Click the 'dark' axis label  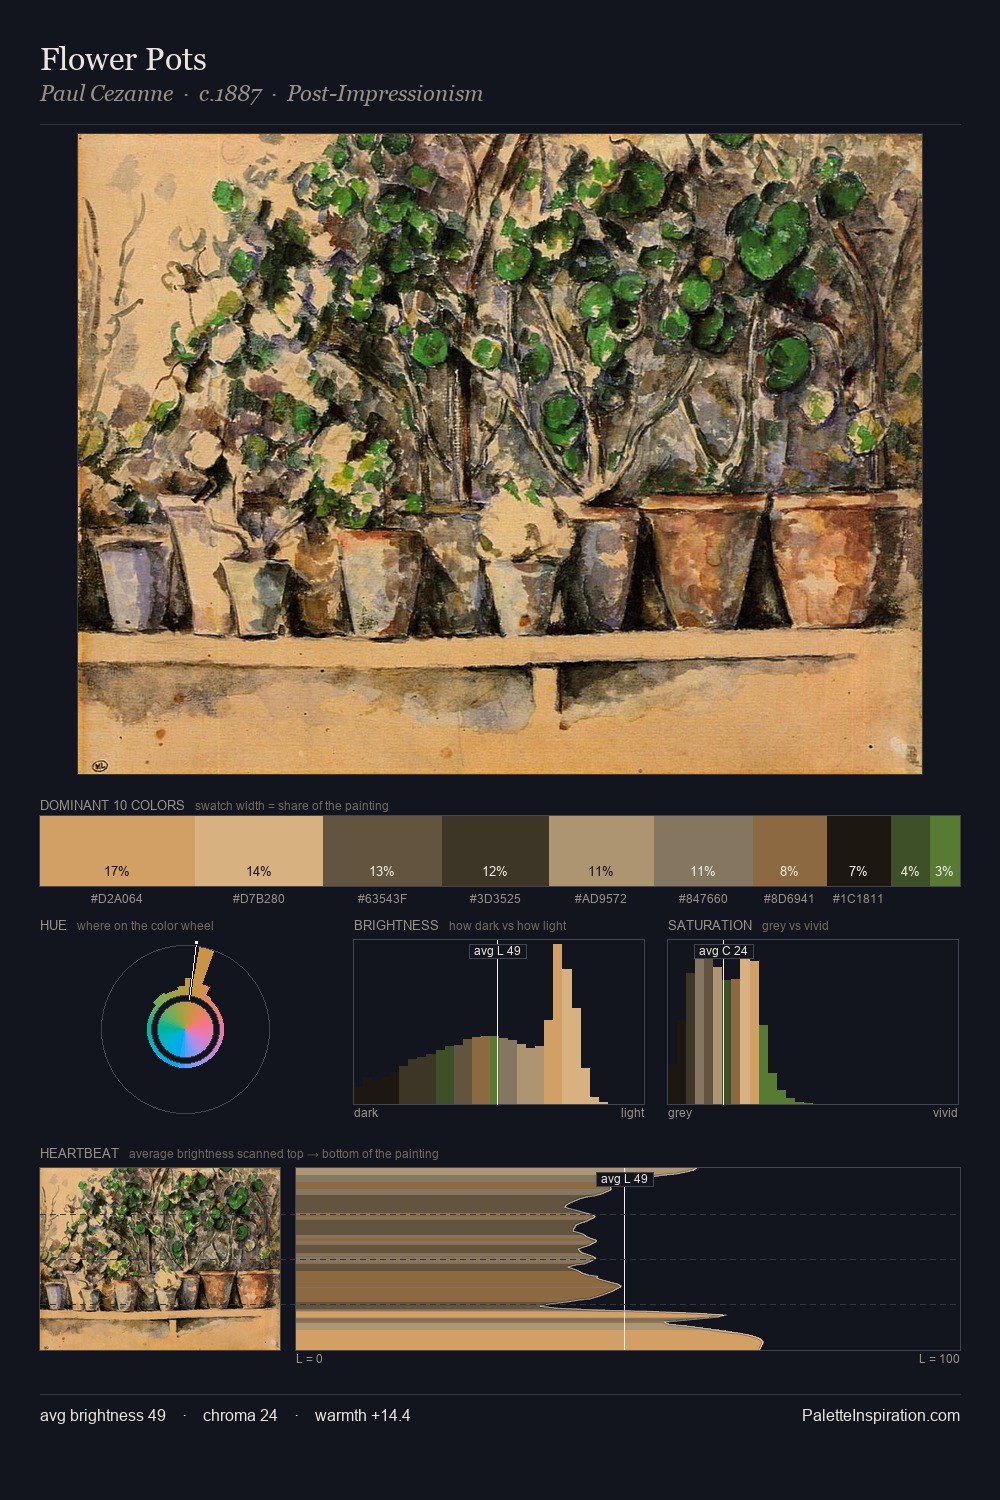click(x=366, y=1113)
